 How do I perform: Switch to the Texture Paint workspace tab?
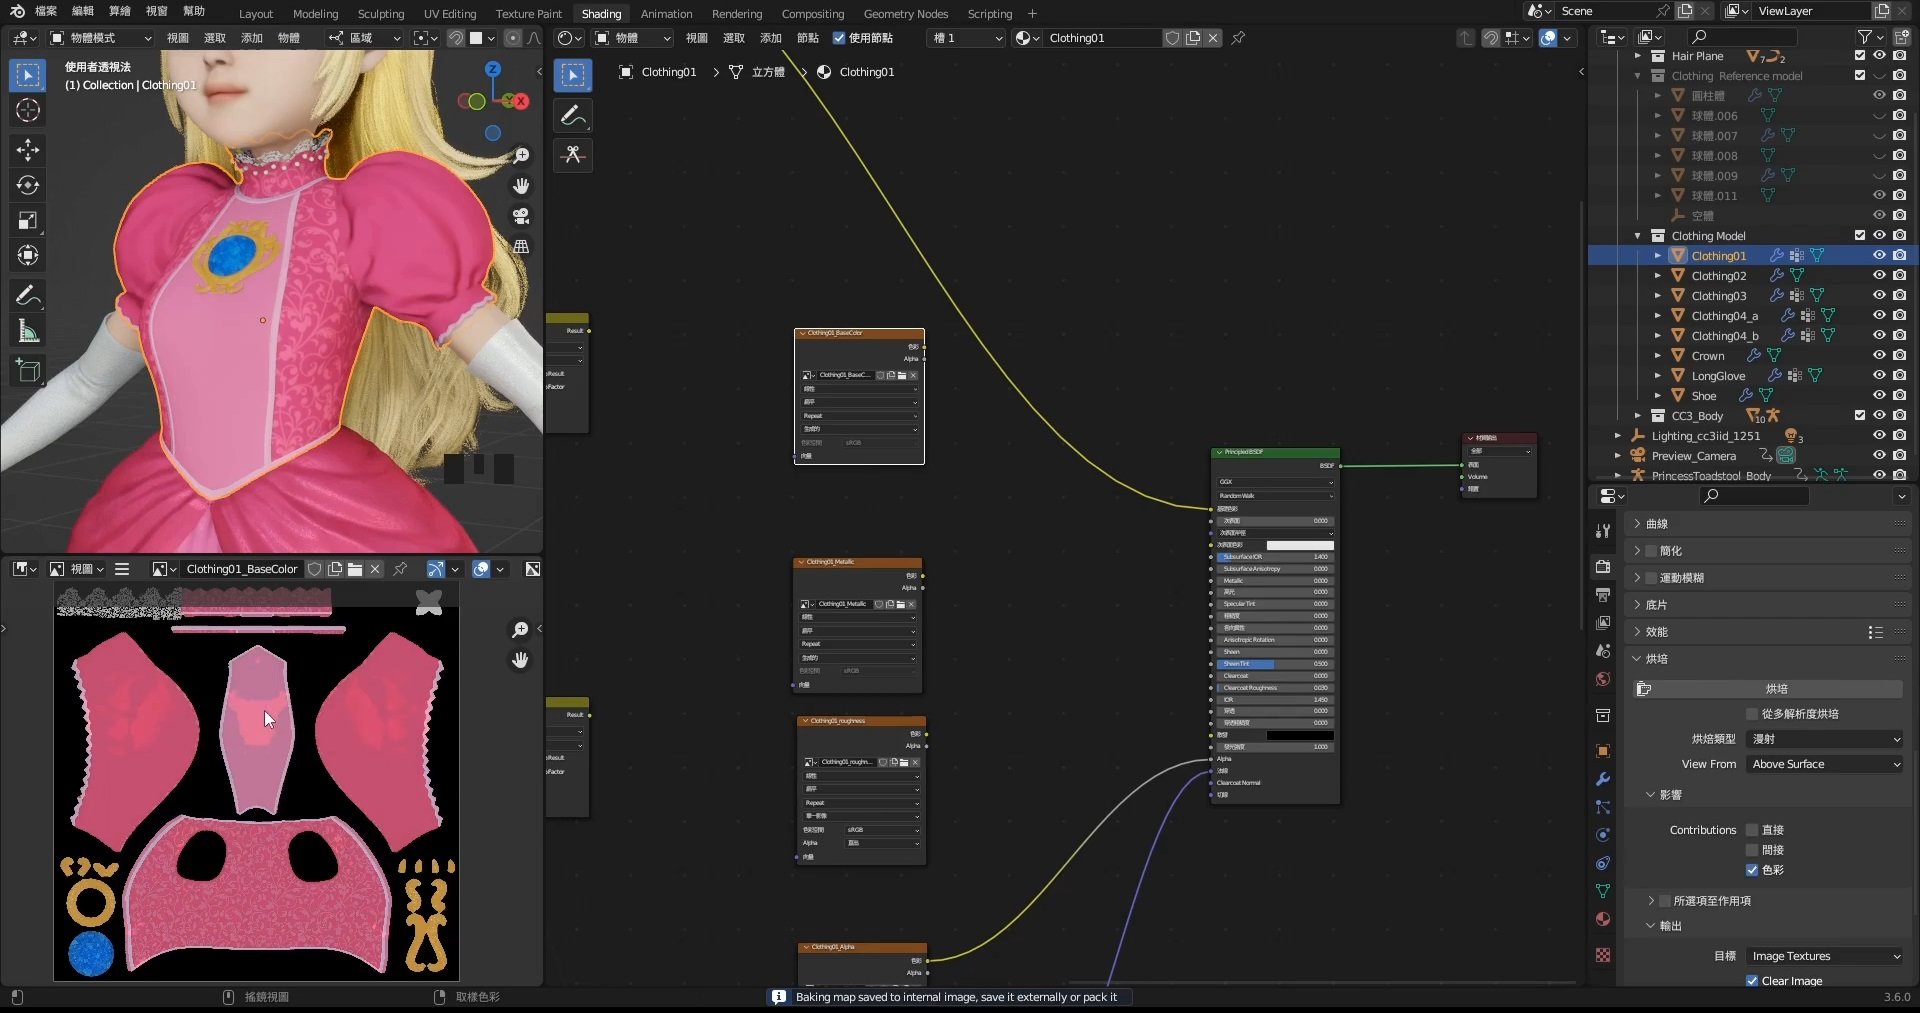(x=529, y=14)
